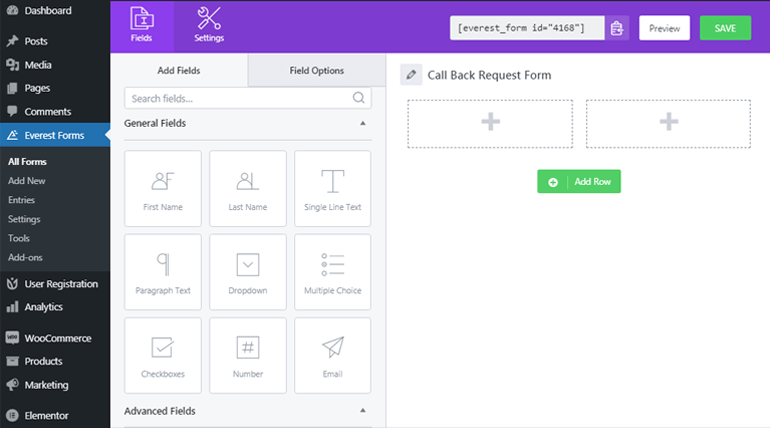This screenshot has width=770, height=428.
Task: Focus the Search fields input box
Action: pyautogui.click(x=248, y=98)
